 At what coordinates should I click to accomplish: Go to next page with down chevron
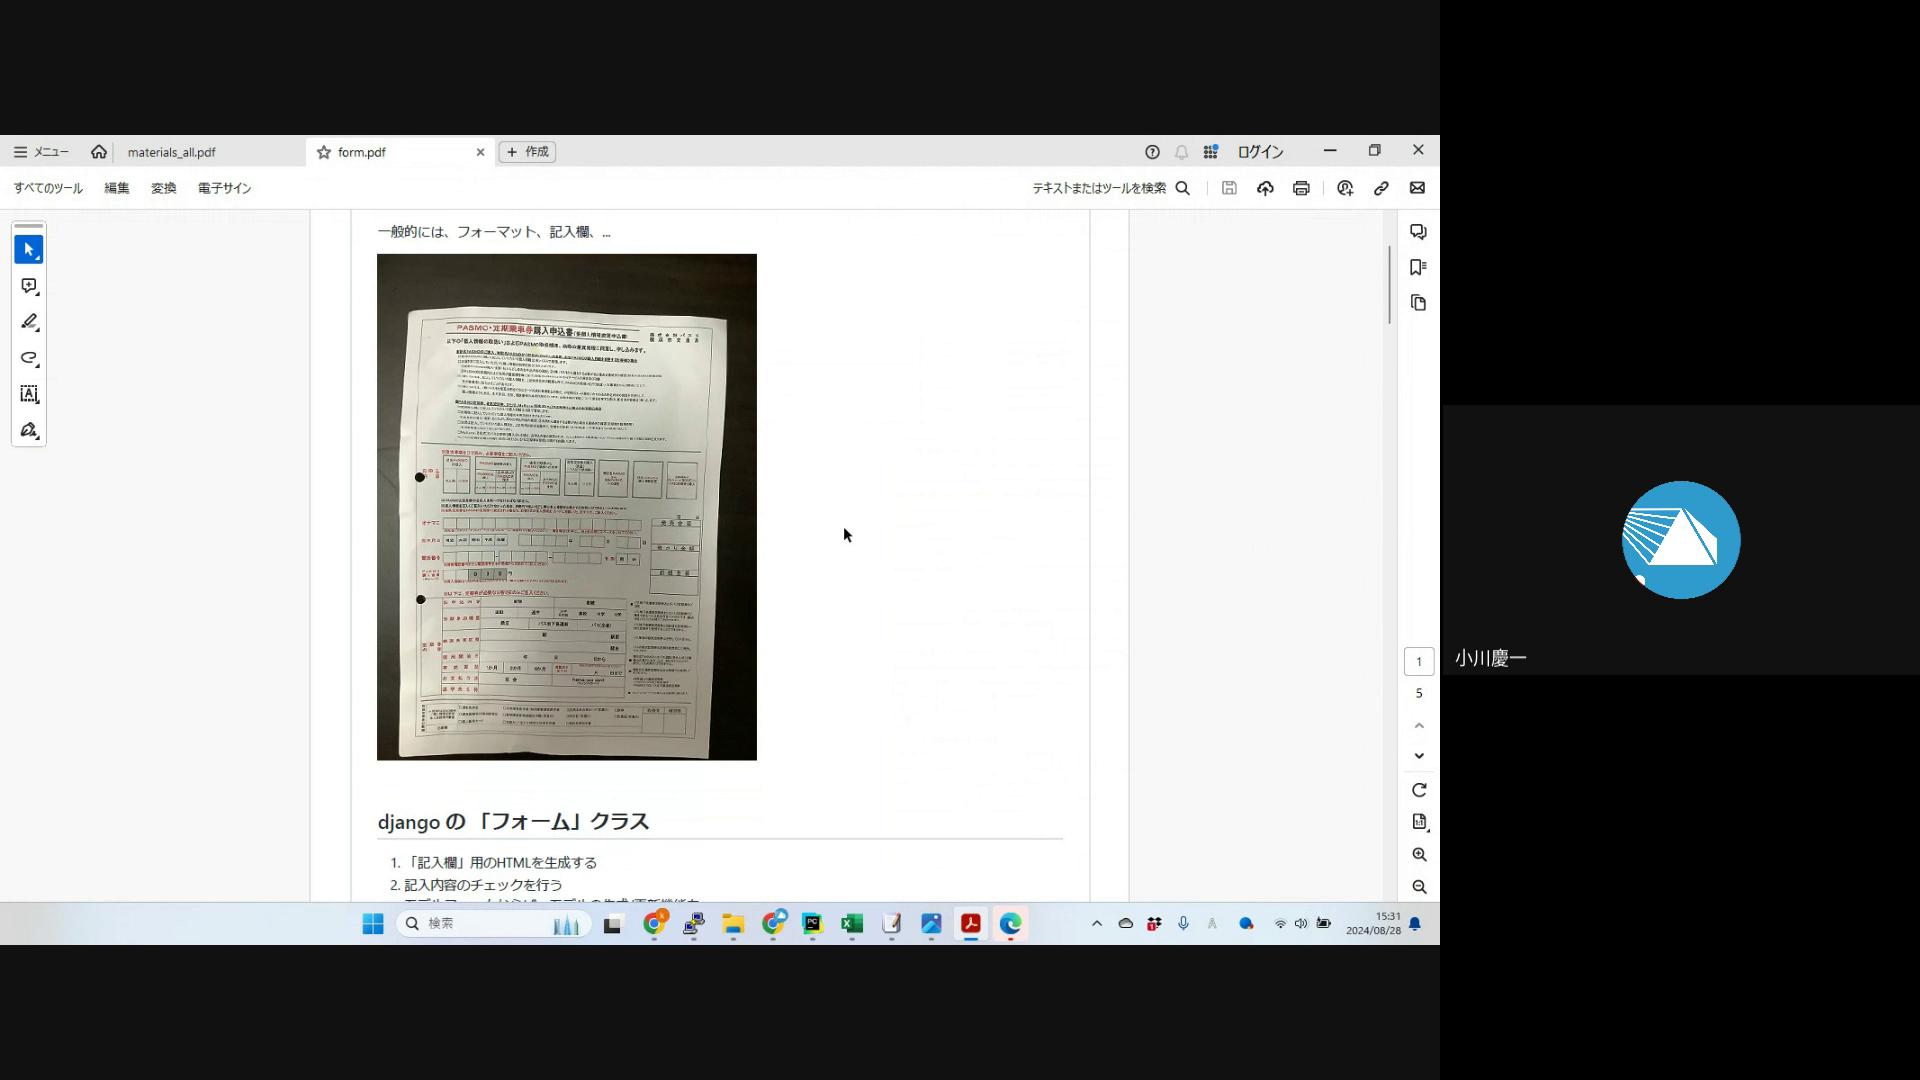click(x=1419, y=756)
